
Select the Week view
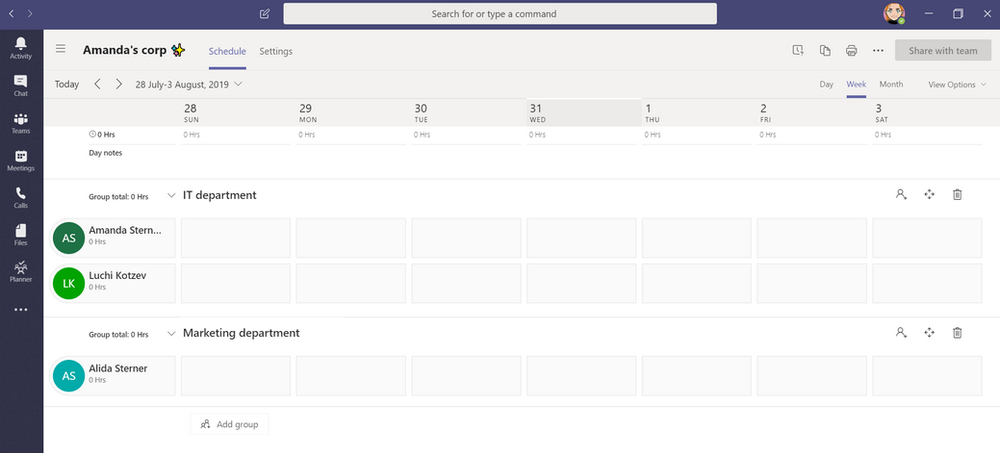point(856,84)
